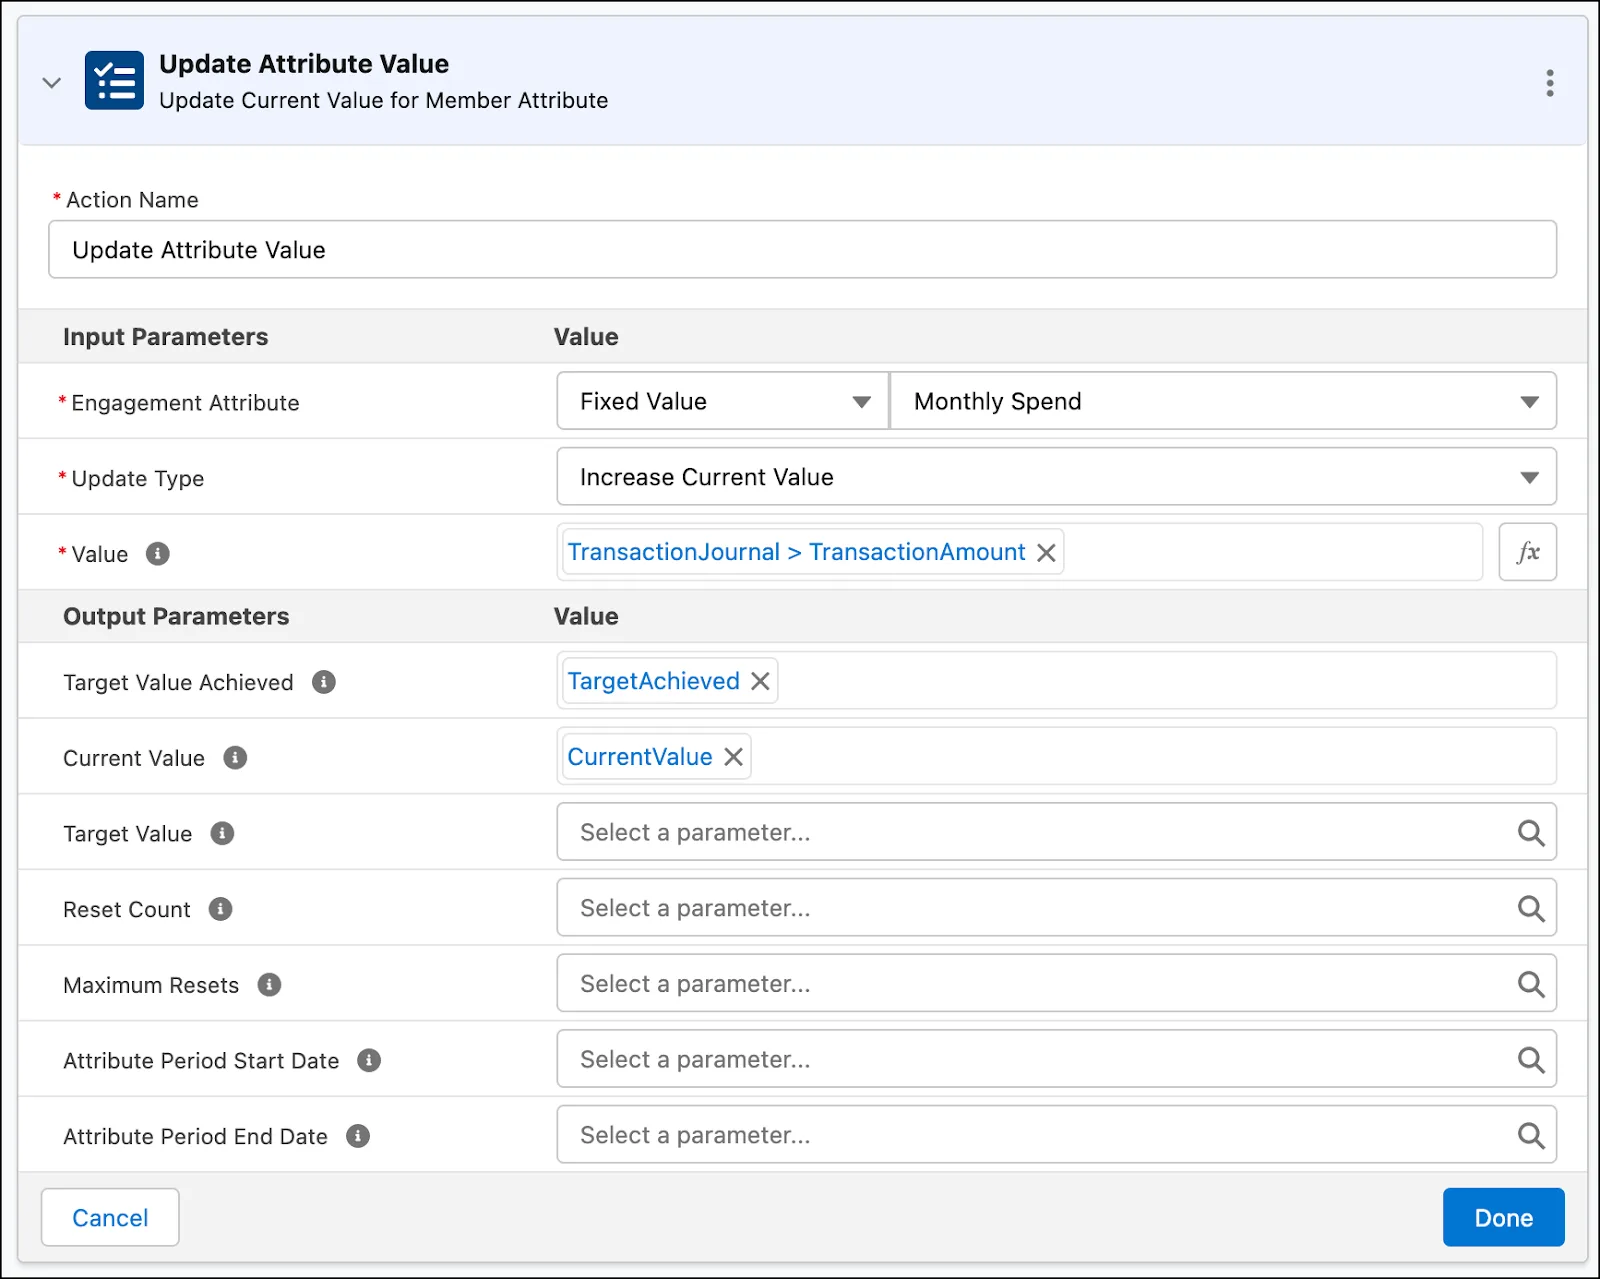Click the Reset Count parameter field

1056,908
